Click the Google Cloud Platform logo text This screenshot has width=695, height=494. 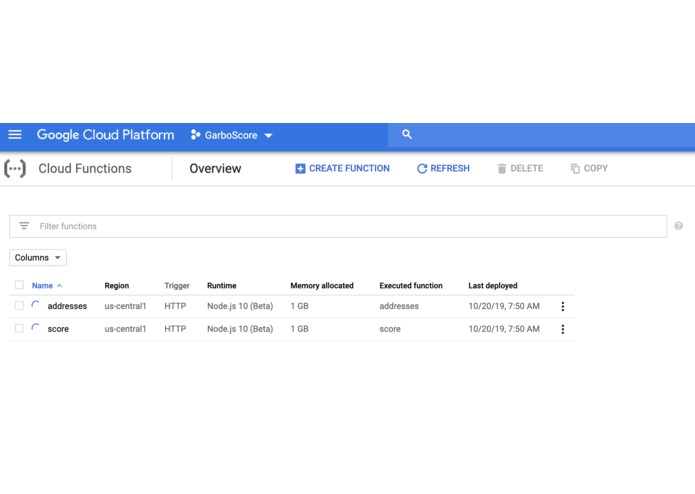click(x=105, y=135)
